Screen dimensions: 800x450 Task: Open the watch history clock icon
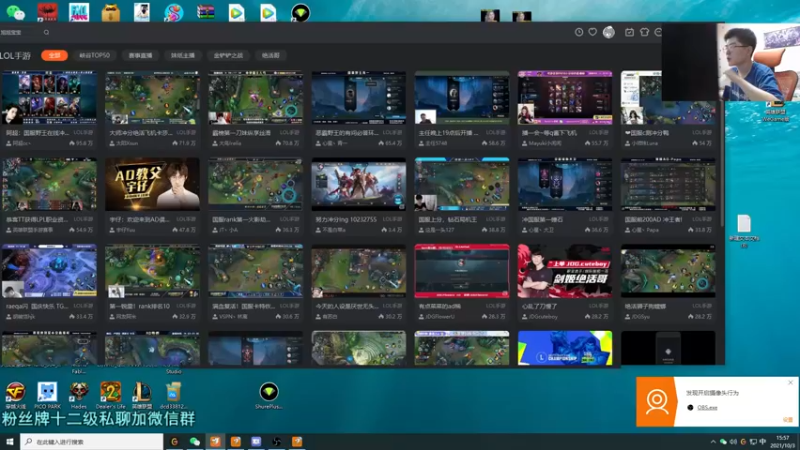click(x=579, y=32)
